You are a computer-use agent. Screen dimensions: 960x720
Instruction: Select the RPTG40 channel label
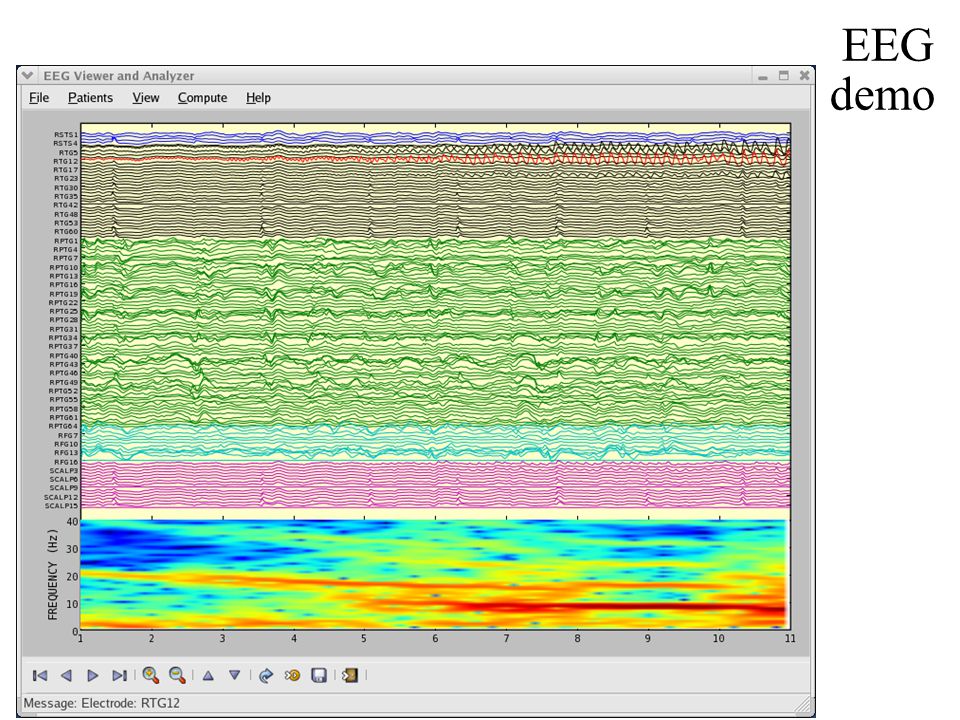click(64, 356)
